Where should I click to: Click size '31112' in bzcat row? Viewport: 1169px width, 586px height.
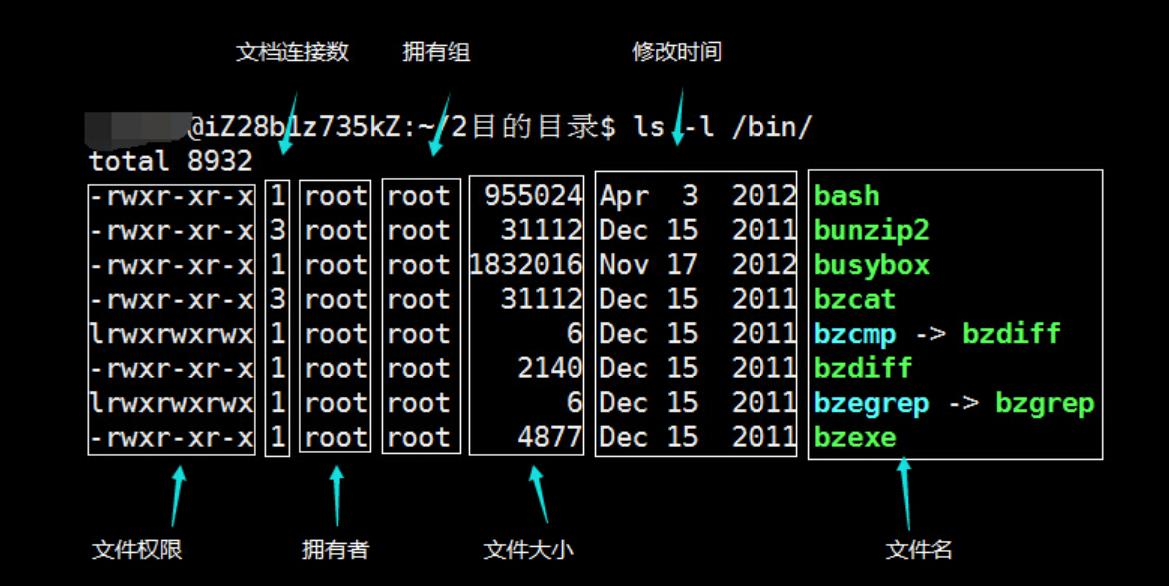click(x=541, y=299)
